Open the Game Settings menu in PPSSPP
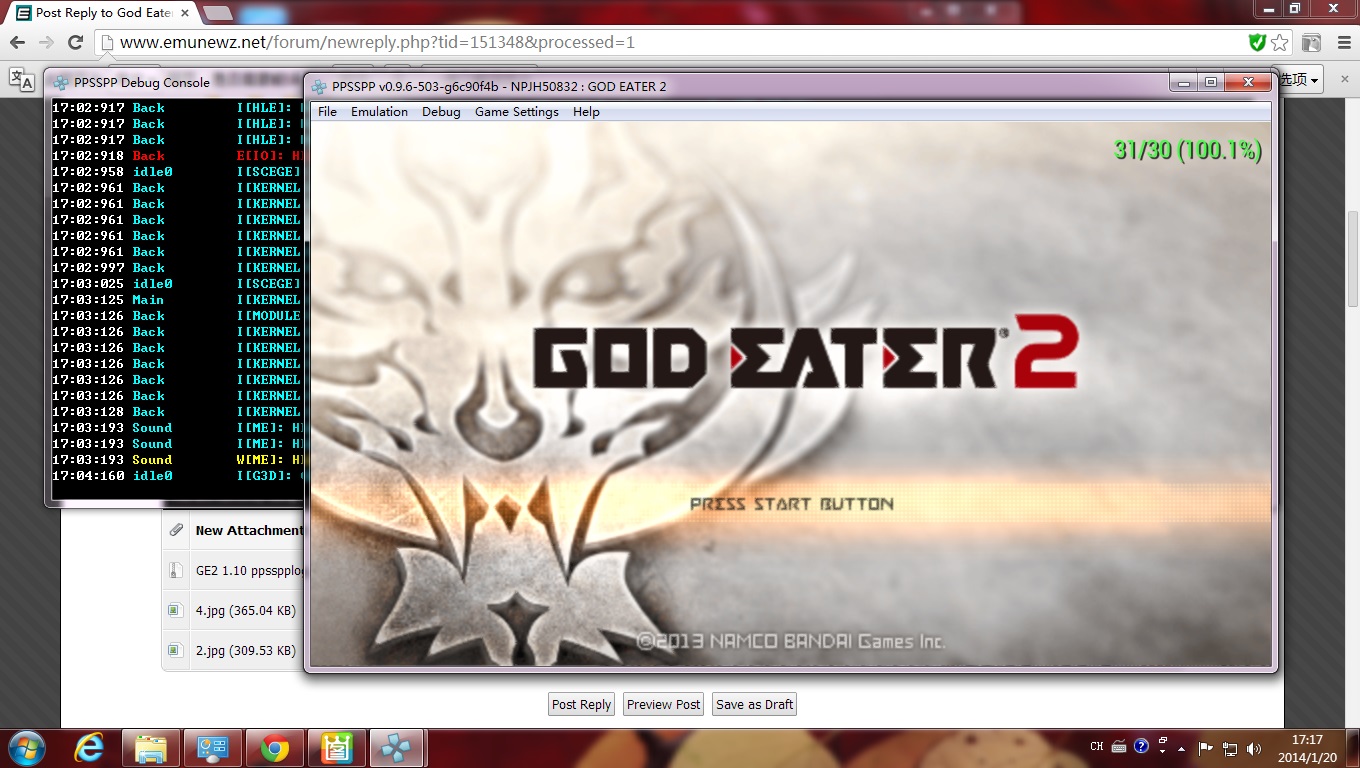Screen dimensions: 1360x768 click(516, 112)
